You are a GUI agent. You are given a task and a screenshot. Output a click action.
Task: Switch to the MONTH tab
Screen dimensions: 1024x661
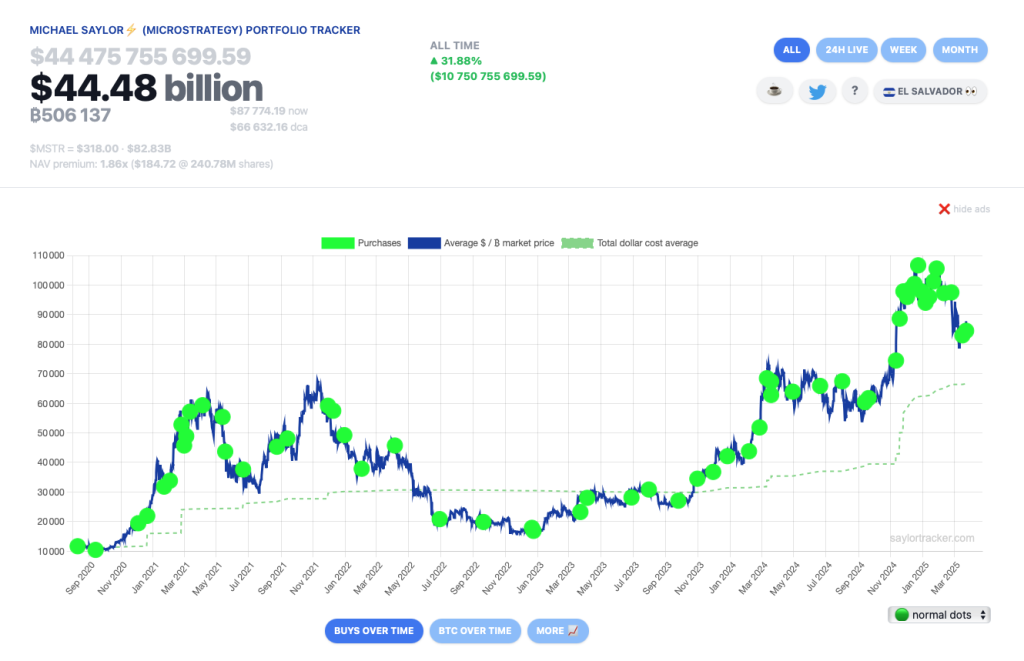click(960, 50)
